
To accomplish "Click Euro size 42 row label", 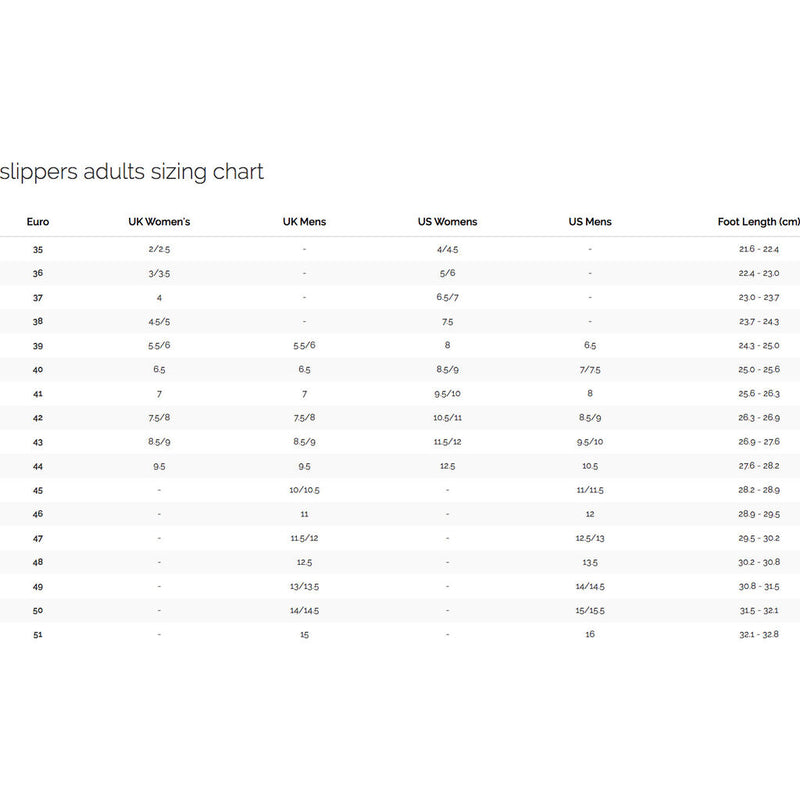I will pos(38,418).
